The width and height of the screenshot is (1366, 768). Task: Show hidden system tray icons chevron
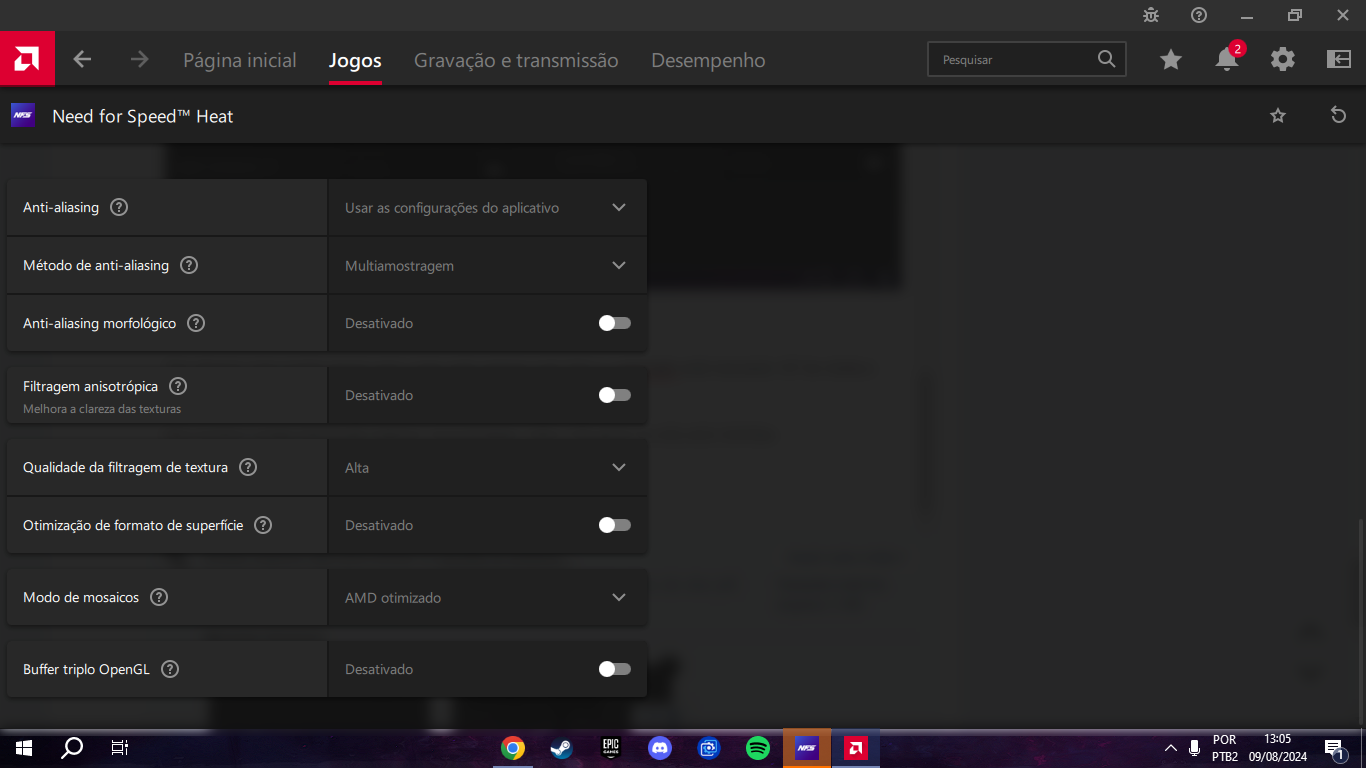1171,748
